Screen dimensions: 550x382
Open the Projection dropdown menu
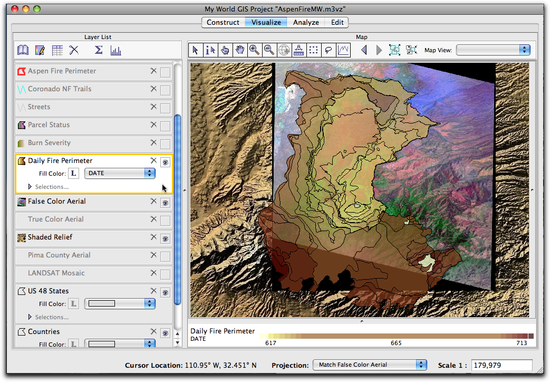[370, 365]
